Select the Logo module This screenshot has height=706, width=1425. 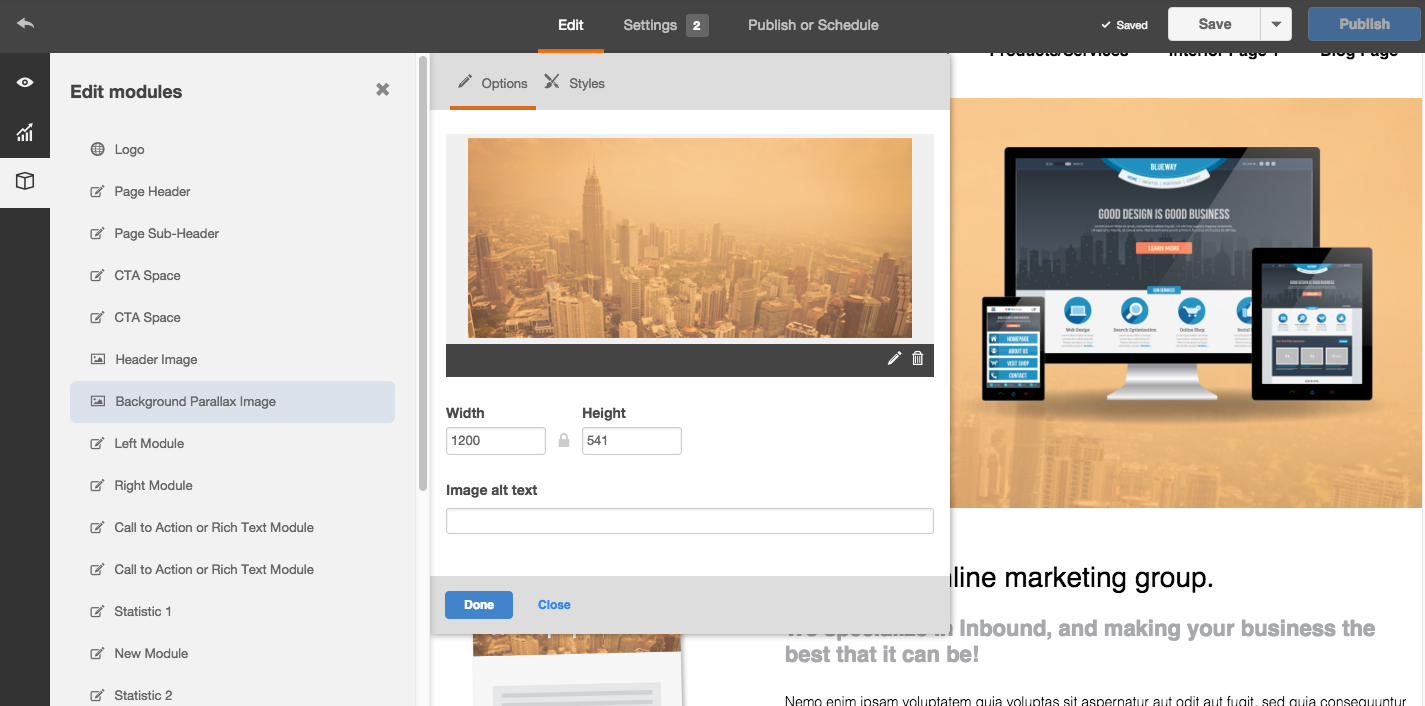point(129,149)
